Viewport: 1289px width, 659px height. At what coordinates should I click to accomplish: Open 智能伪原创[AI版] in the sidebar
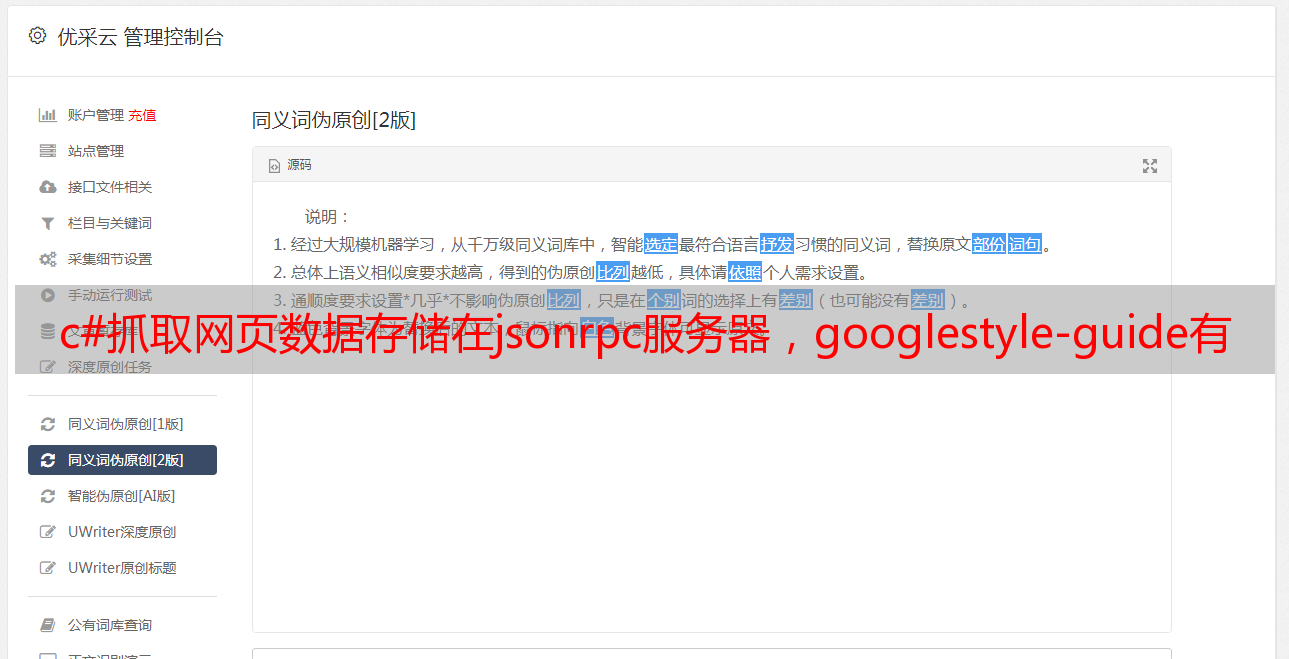click(x=122, y=496)
